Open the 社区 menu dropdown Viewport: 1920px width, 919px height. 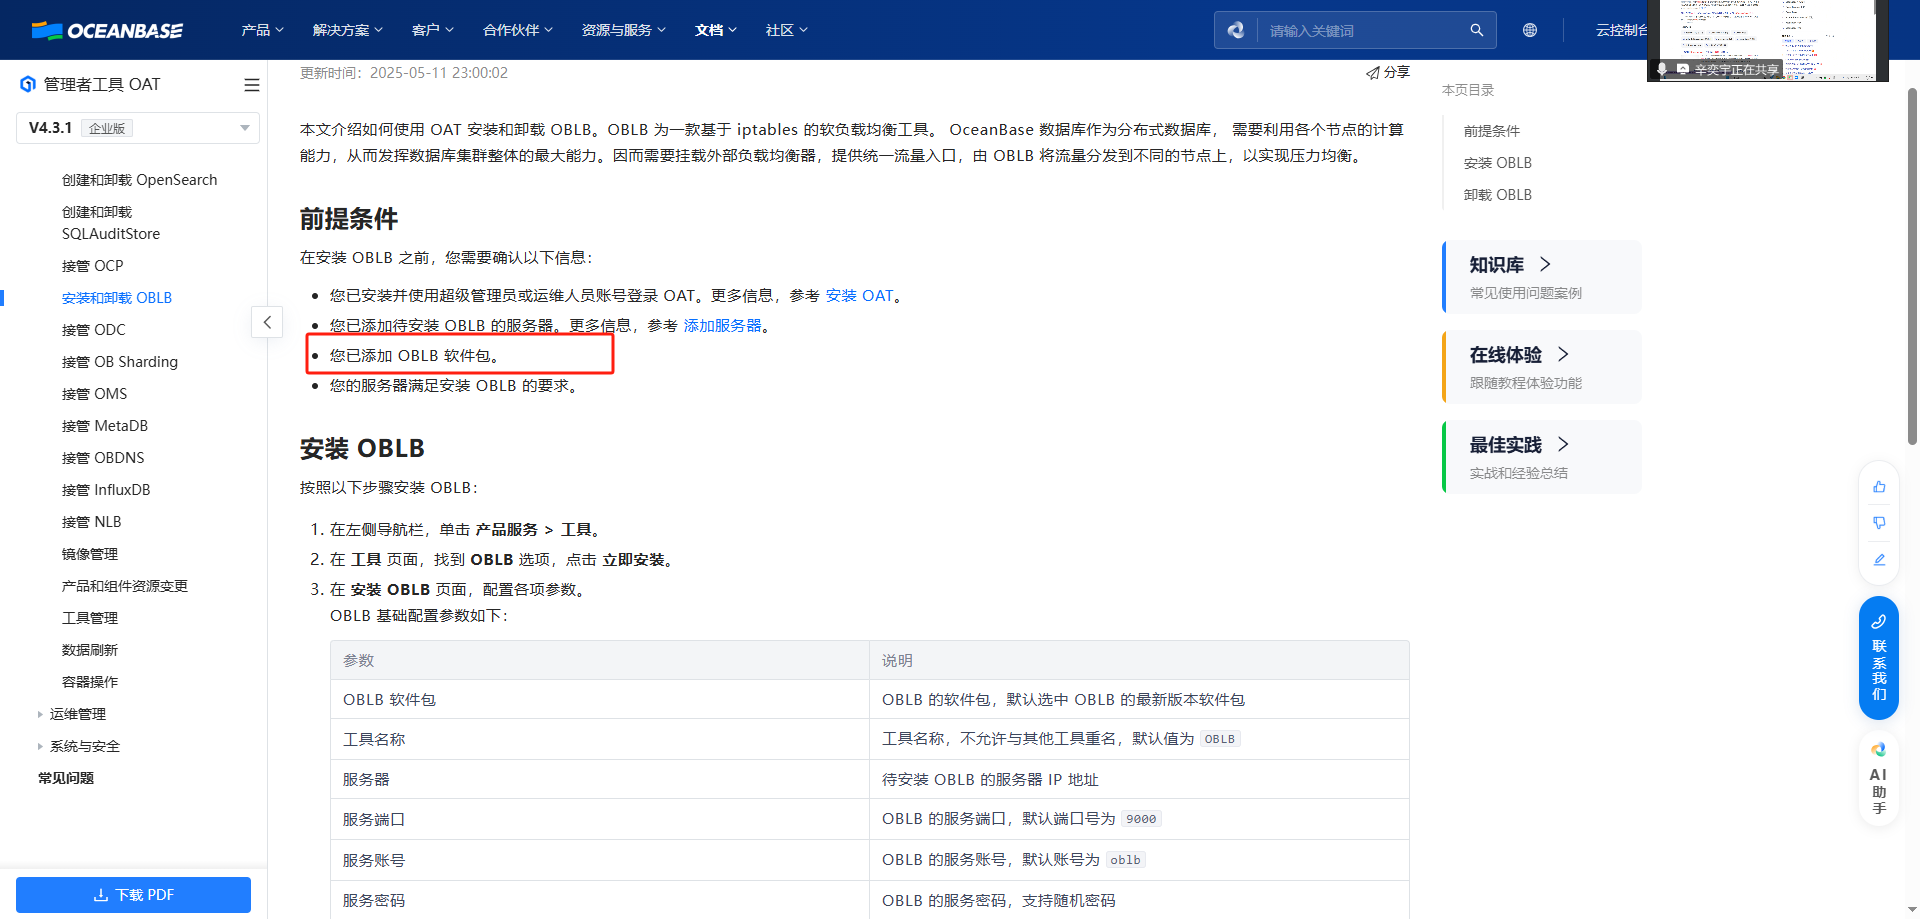click(x=787, y=30)
